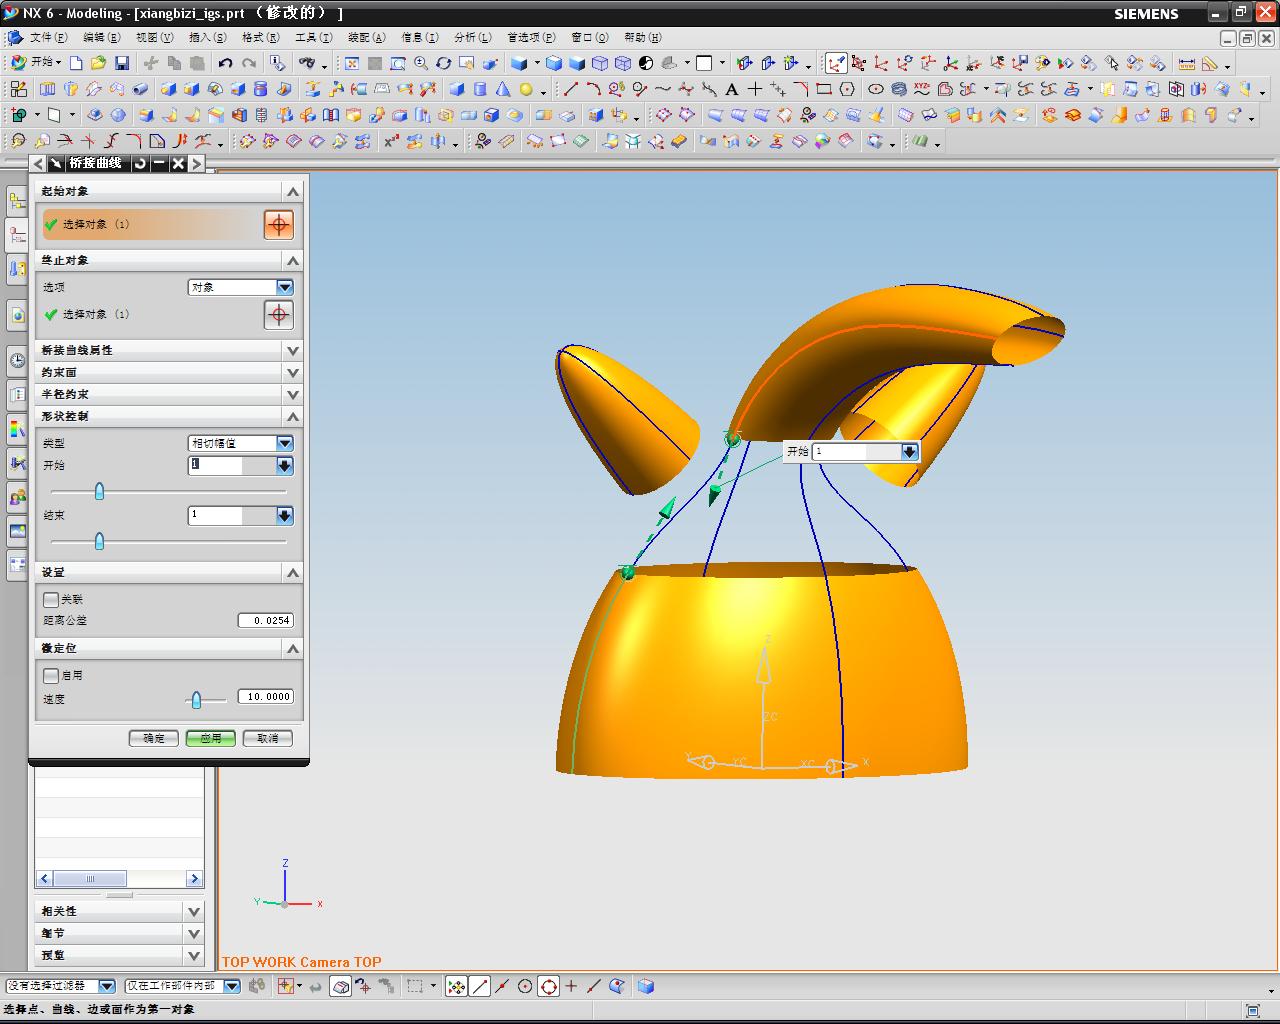Click the yellow Sphere primitive icon
The image size is (1280, 1024).
pos(526,89)
